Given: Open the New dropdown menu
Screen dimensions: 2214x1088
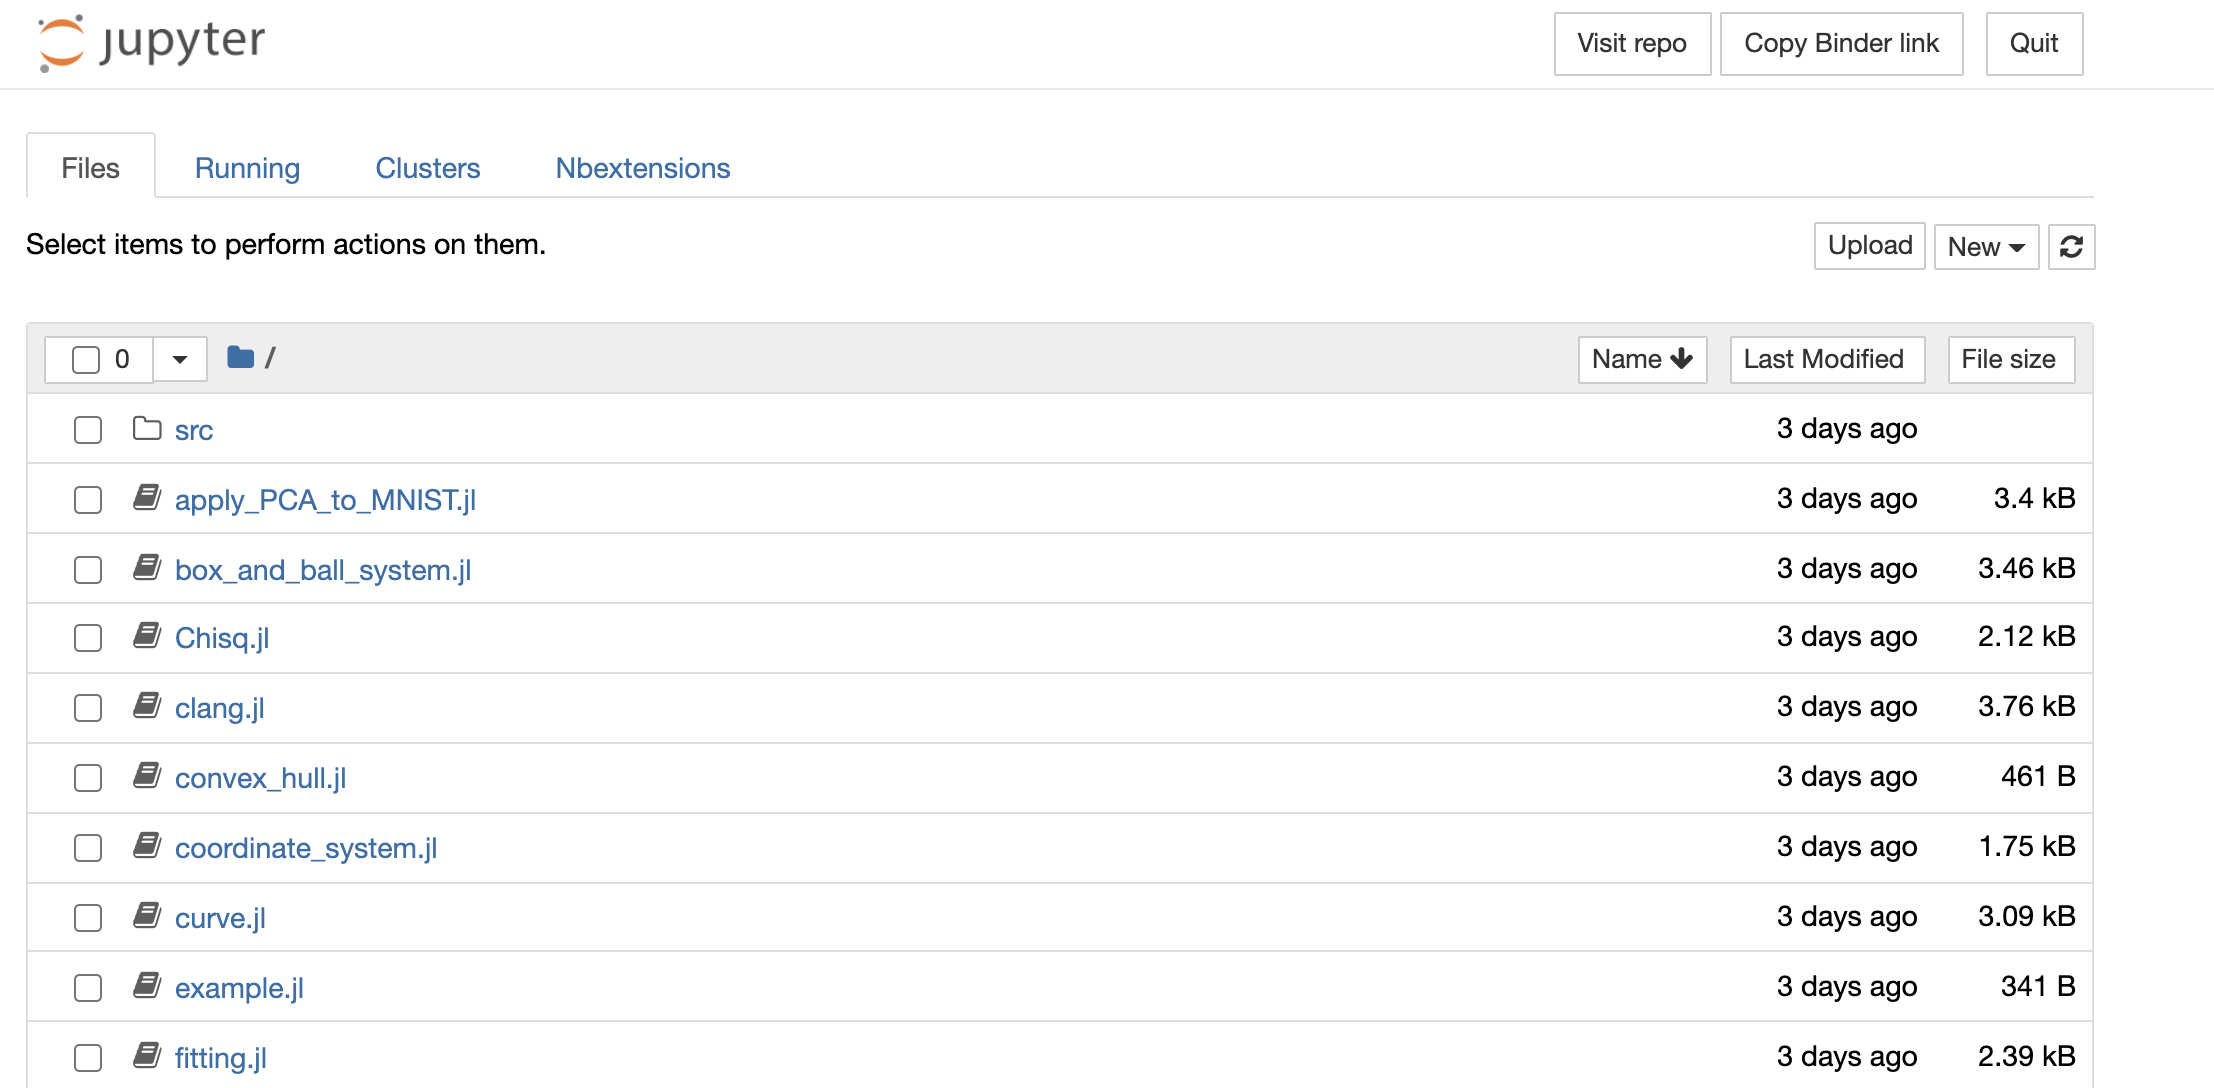Looking at the screenshot, I should (1985, 246).
